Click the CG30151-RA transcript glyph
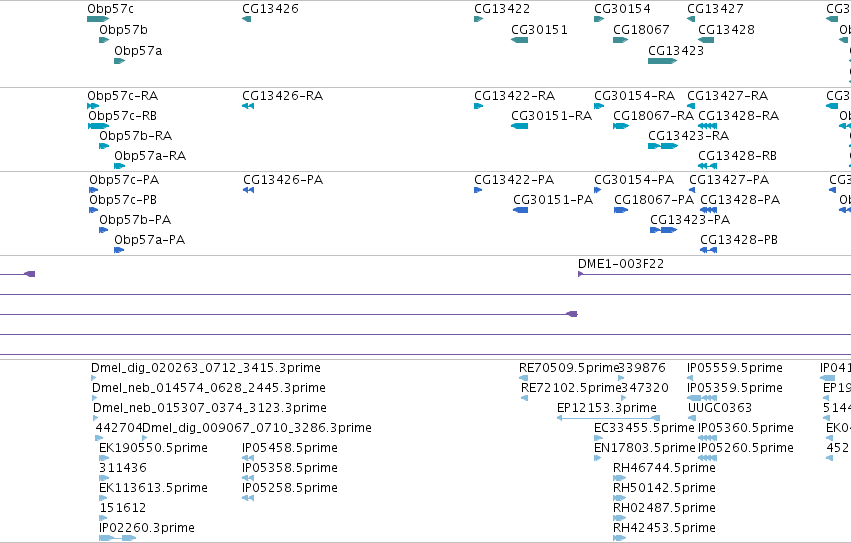Image resolution: width=851 pixels, height=543 pixels. [x=519, y=126]
